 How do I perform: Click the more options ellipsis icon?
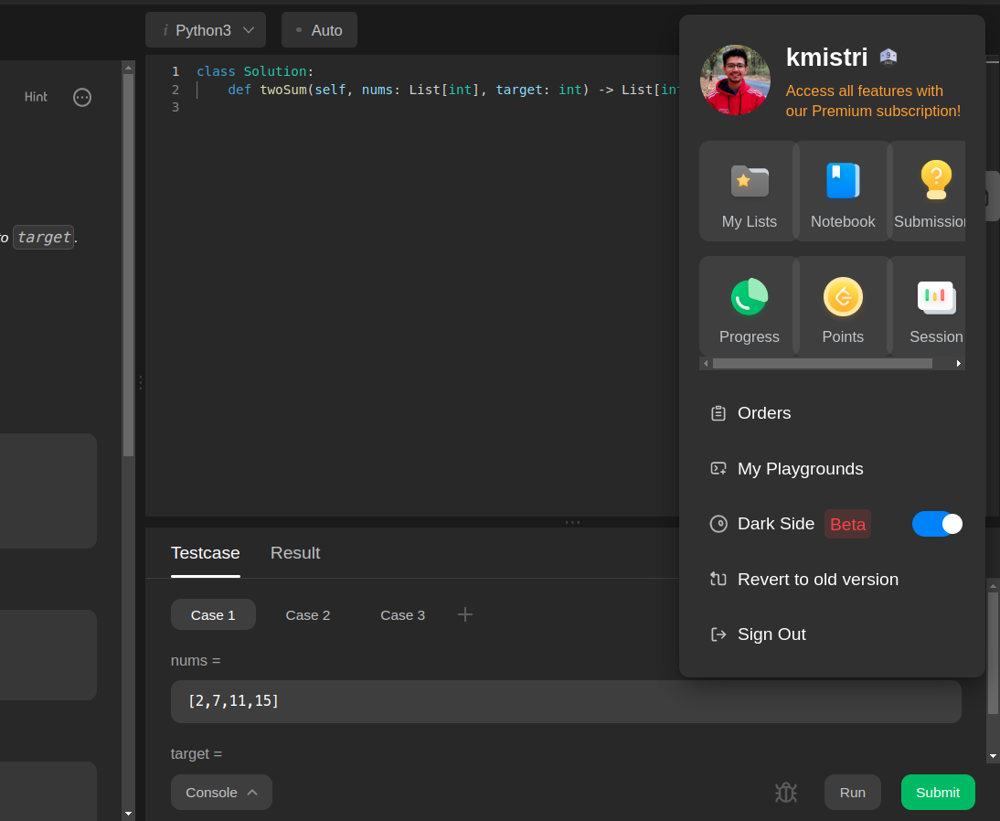tap(82, 97)
